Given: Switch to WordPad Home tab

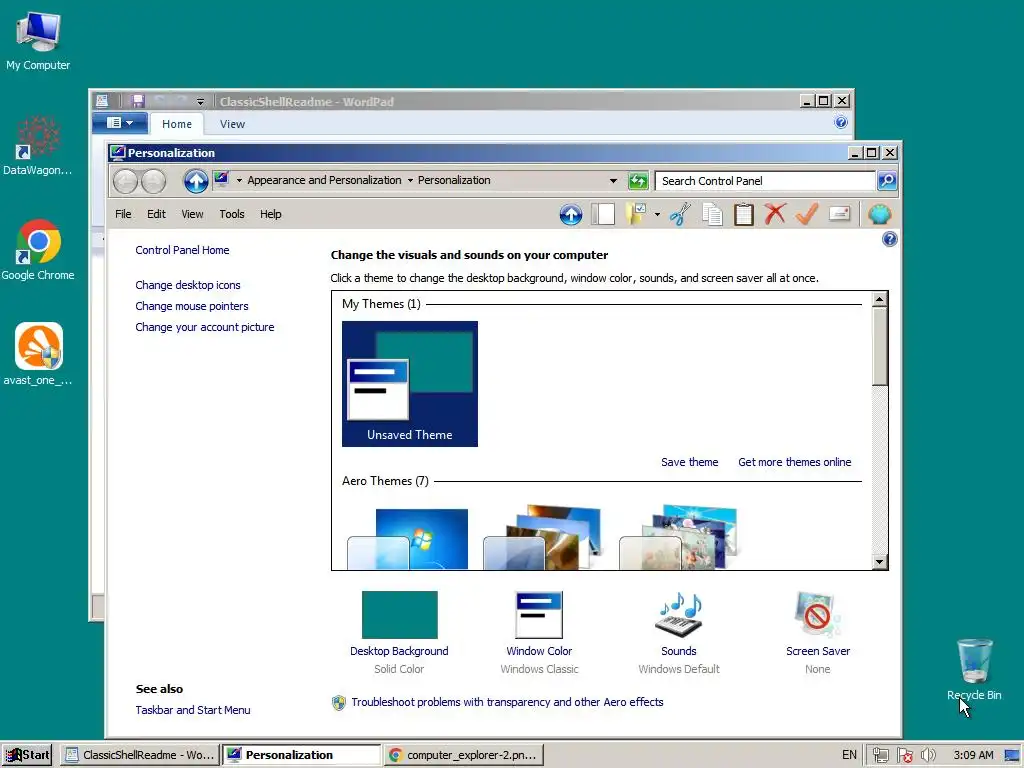Looking at the screenshot, I should pos(177,124).
